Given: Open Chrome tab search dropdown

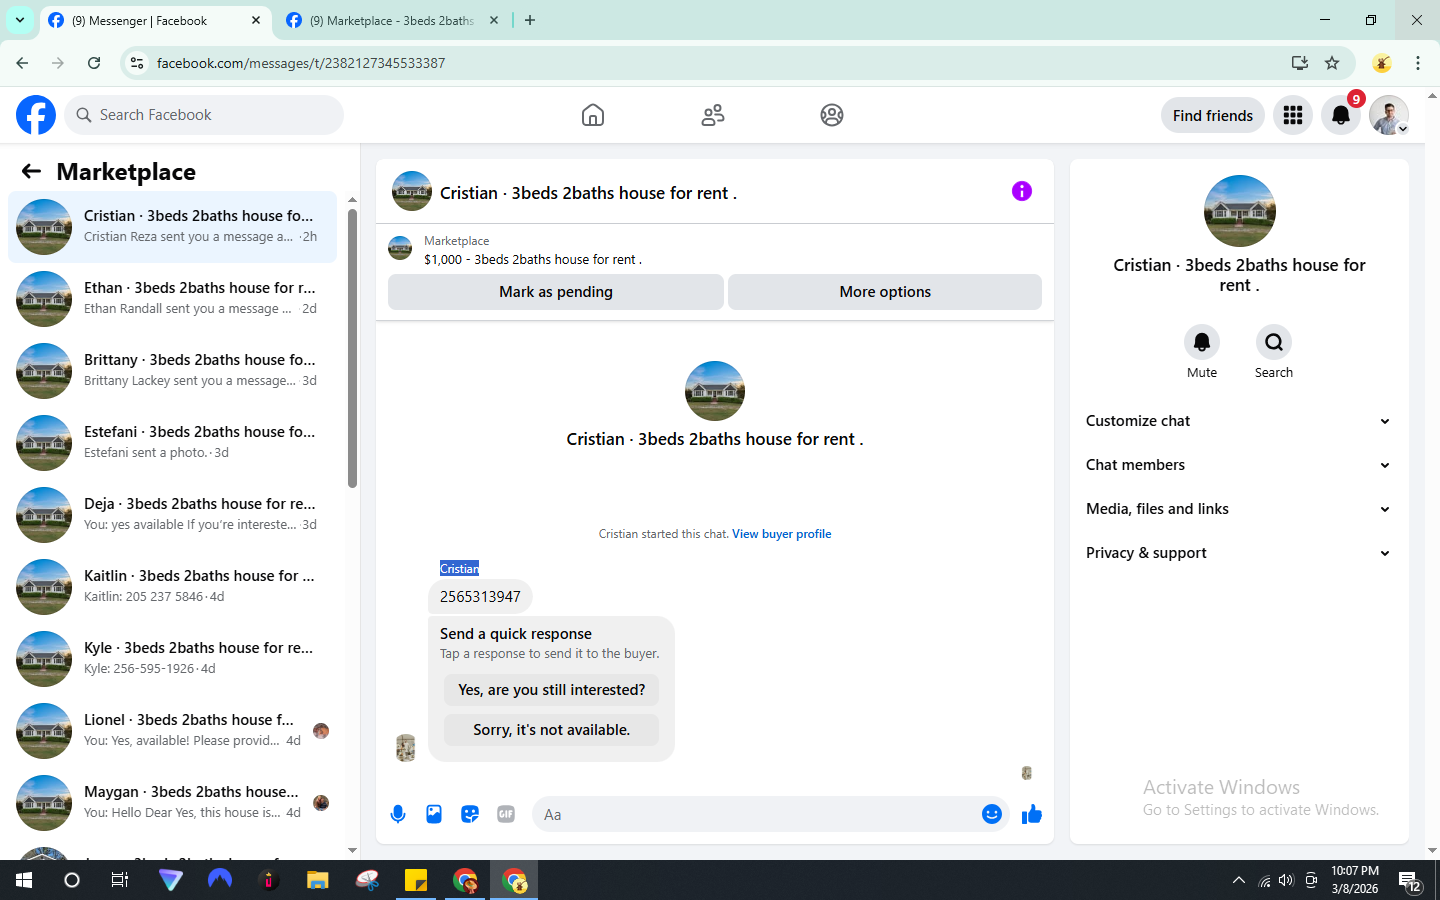Looking at the screenshot, I should point(20,20).
